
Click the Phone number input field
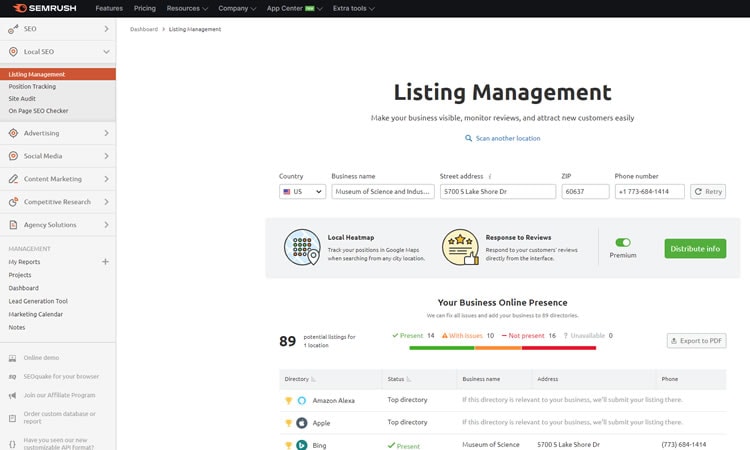point(650,191)
